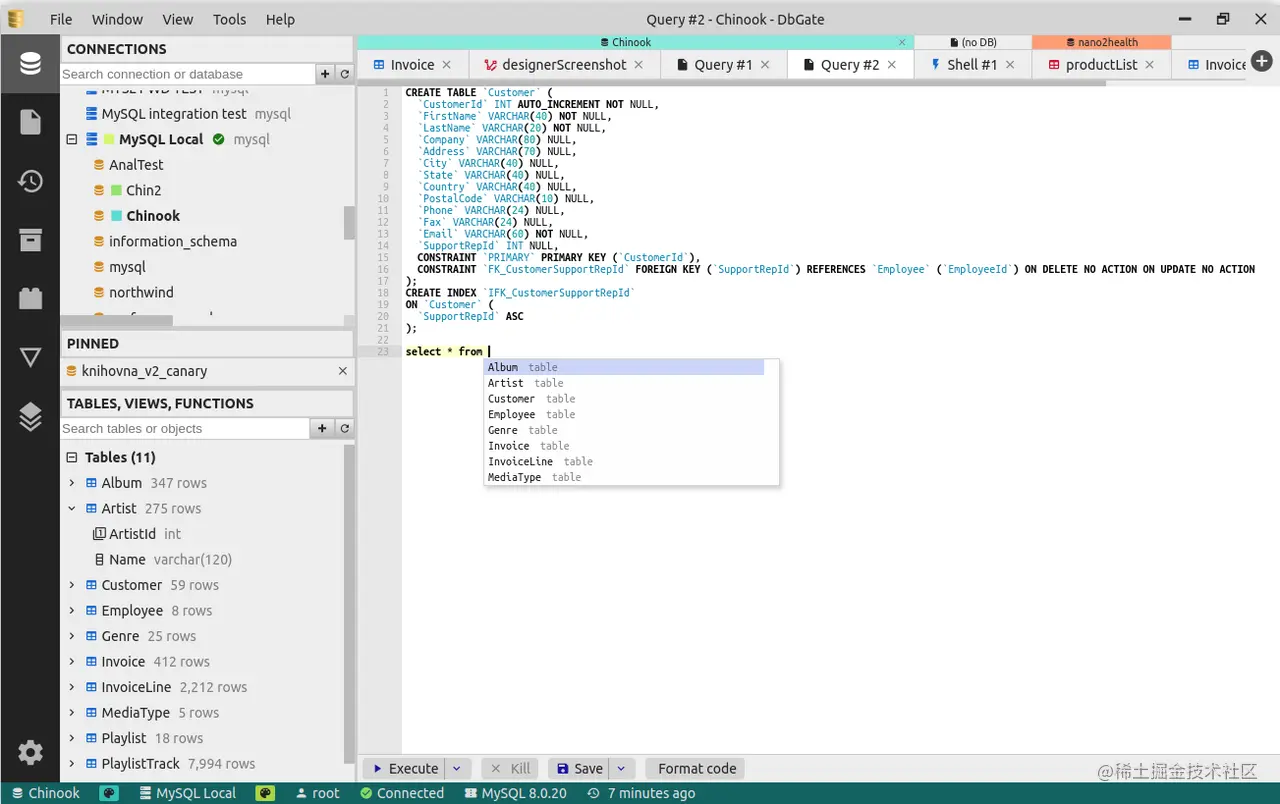Add new connection with plus button
Image resolution: width=1280 pixels, height=804 pixels.
coord(325,74)
